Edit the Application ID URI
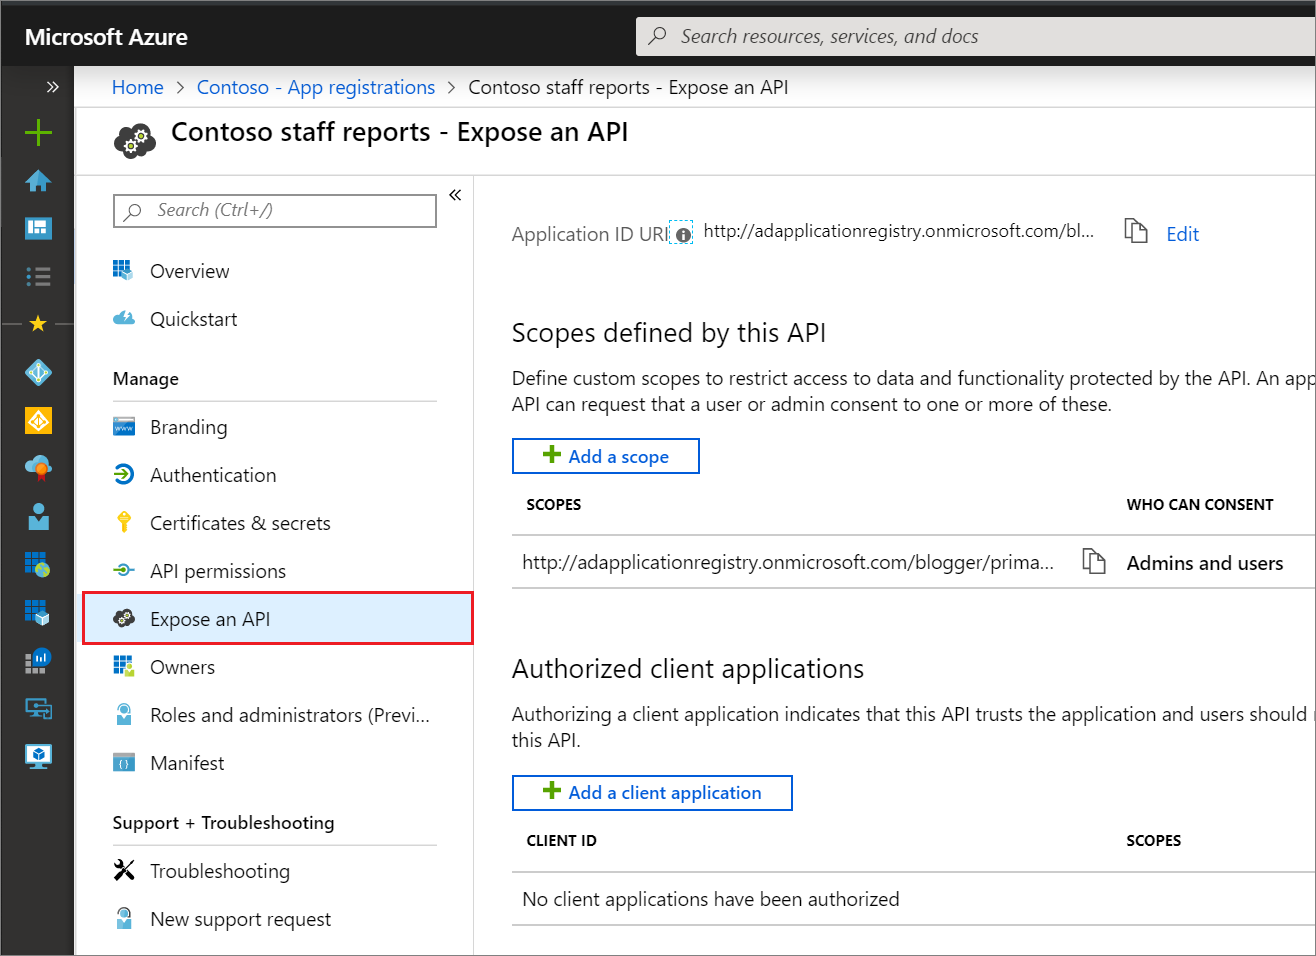This screenshot has height=956, width=1316. coord(1182,234)
